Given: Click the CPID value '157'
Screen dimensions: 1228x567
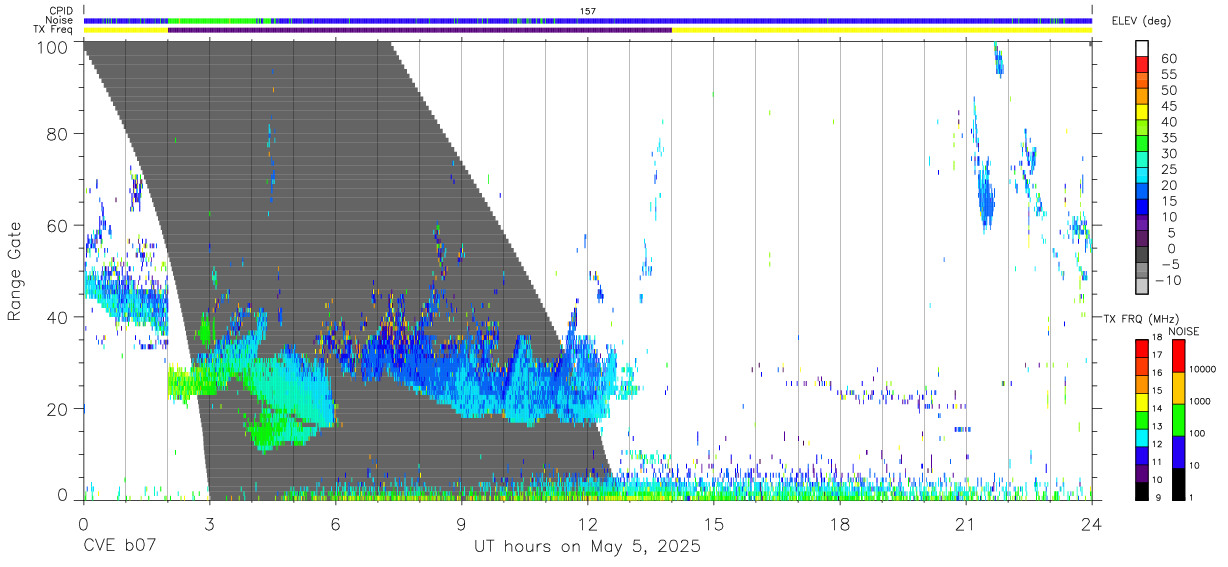Looking at the screenshot, I should pyautogui.click(x=588, y=11).
